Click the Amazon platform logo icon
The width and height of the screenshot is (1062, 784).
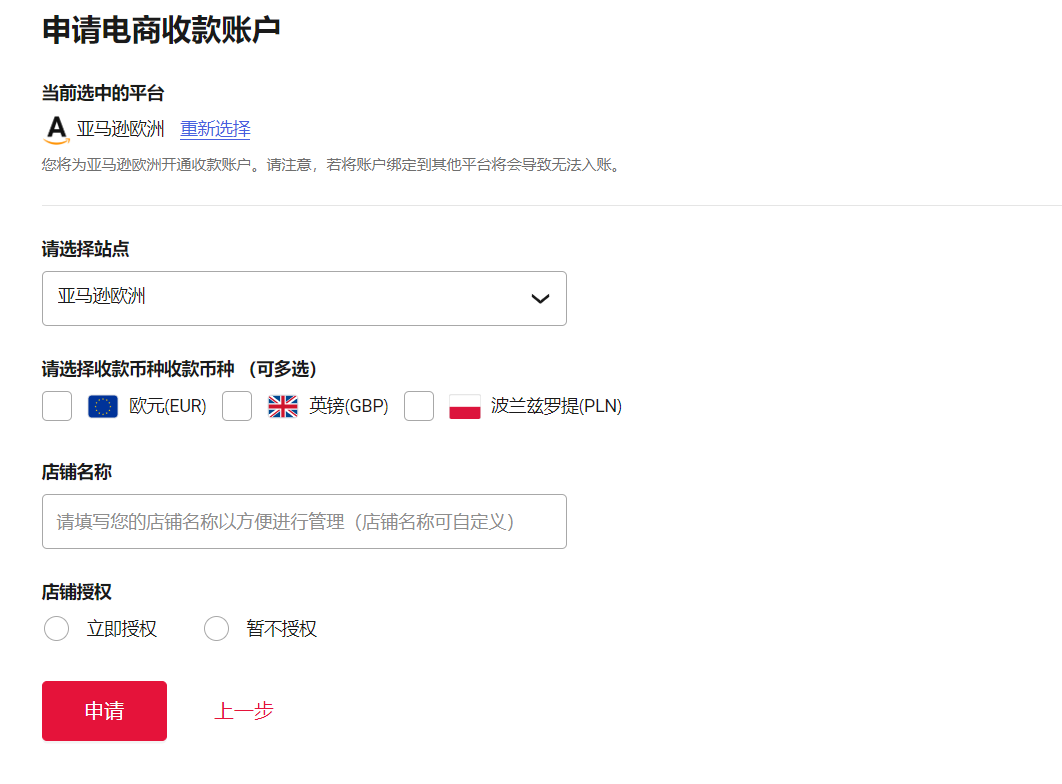(x=56, y=128)
